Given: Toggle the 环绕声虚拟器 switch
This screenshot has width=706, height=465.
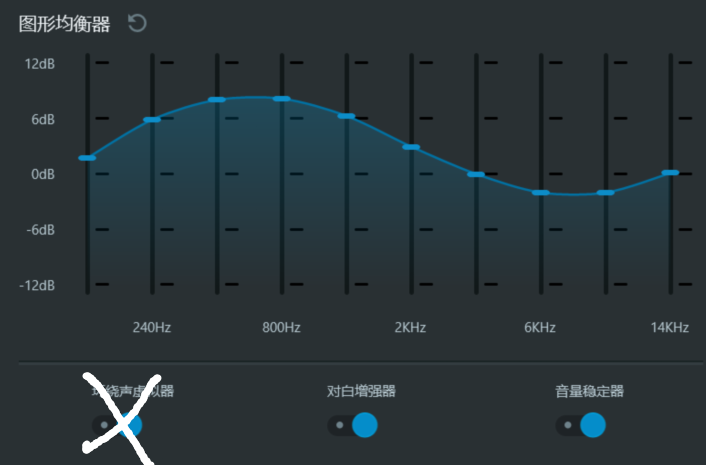Looking at the screenshot, I should [x=118, y=425].
